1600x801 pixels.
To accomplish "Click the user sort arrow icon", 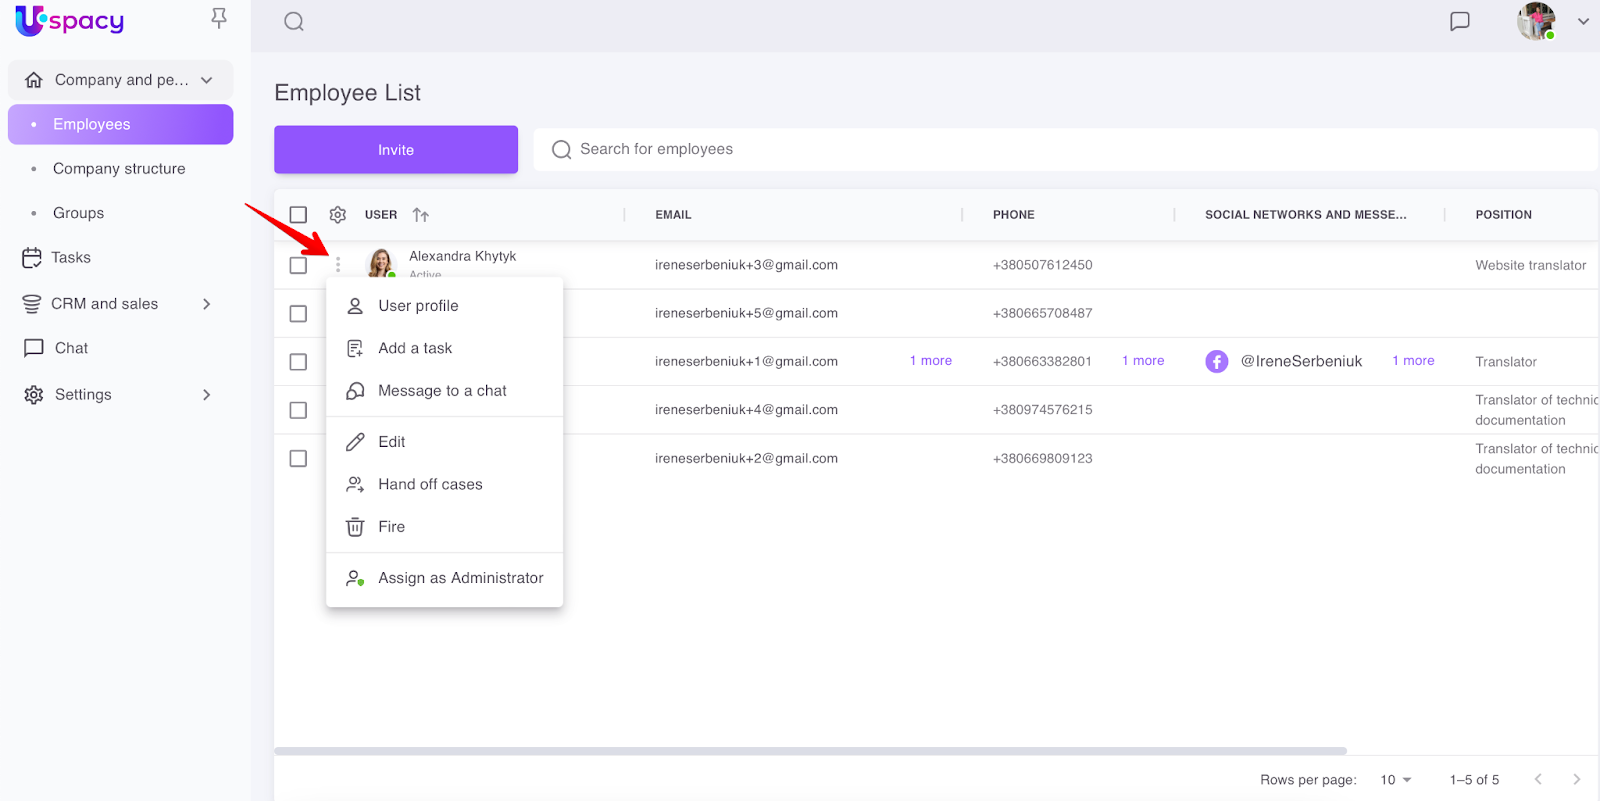I will click(x=421, y=215).
